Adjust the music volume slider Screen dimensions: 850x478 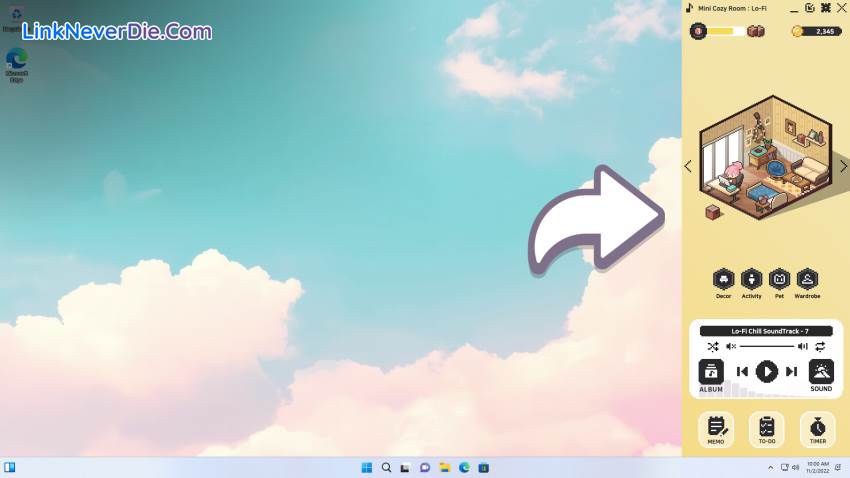767,346
